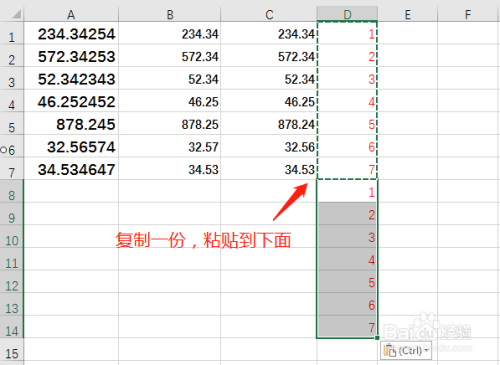Click cell showing 878.25
Viewport: 500px width, 365px height.
tap(170, 124)
